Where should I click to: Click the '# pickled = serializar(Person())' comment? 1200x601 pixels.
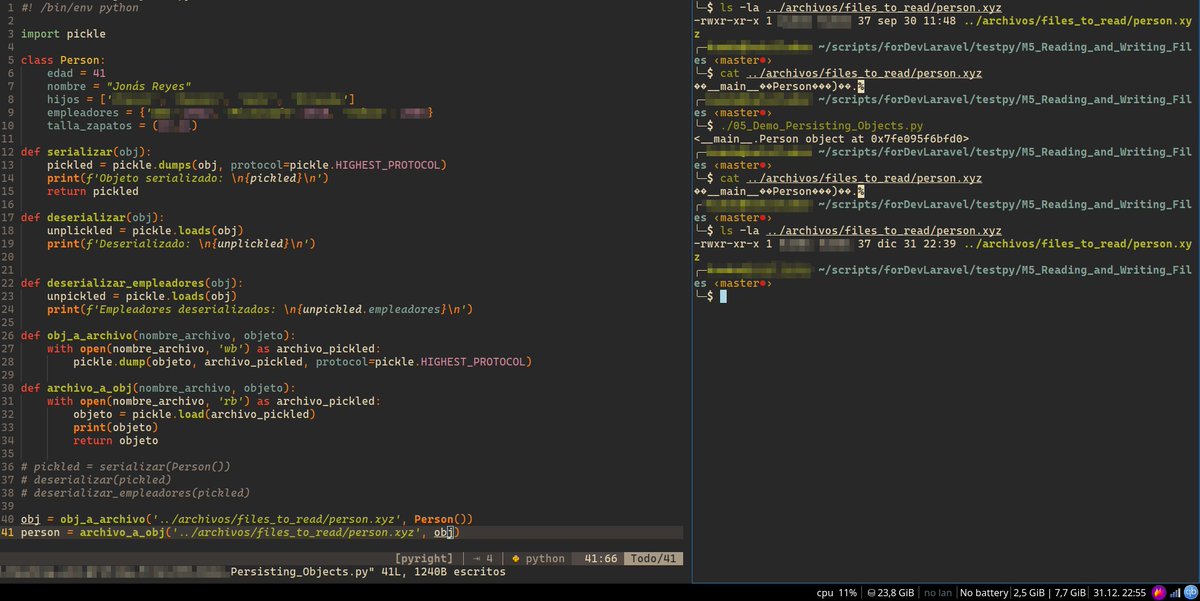(x=126, y=466)
